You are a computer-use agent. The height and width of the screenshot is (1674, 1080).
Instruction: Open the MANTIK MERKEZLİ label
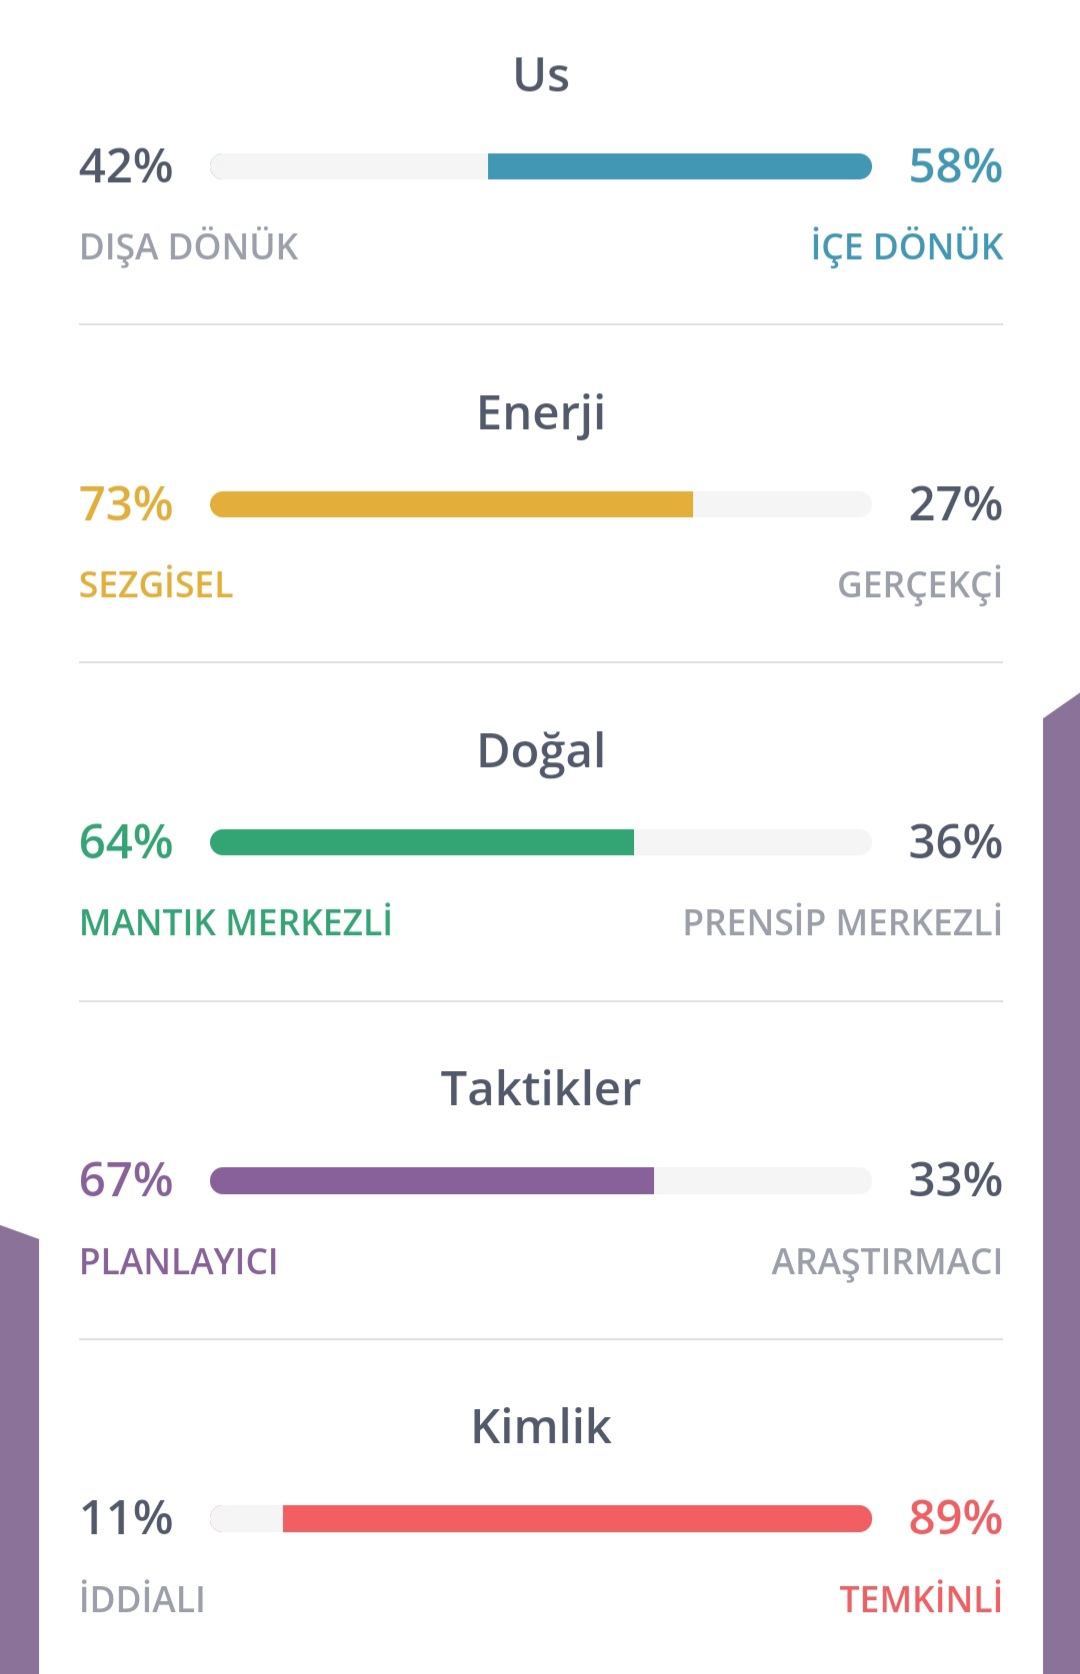point(236,922)
